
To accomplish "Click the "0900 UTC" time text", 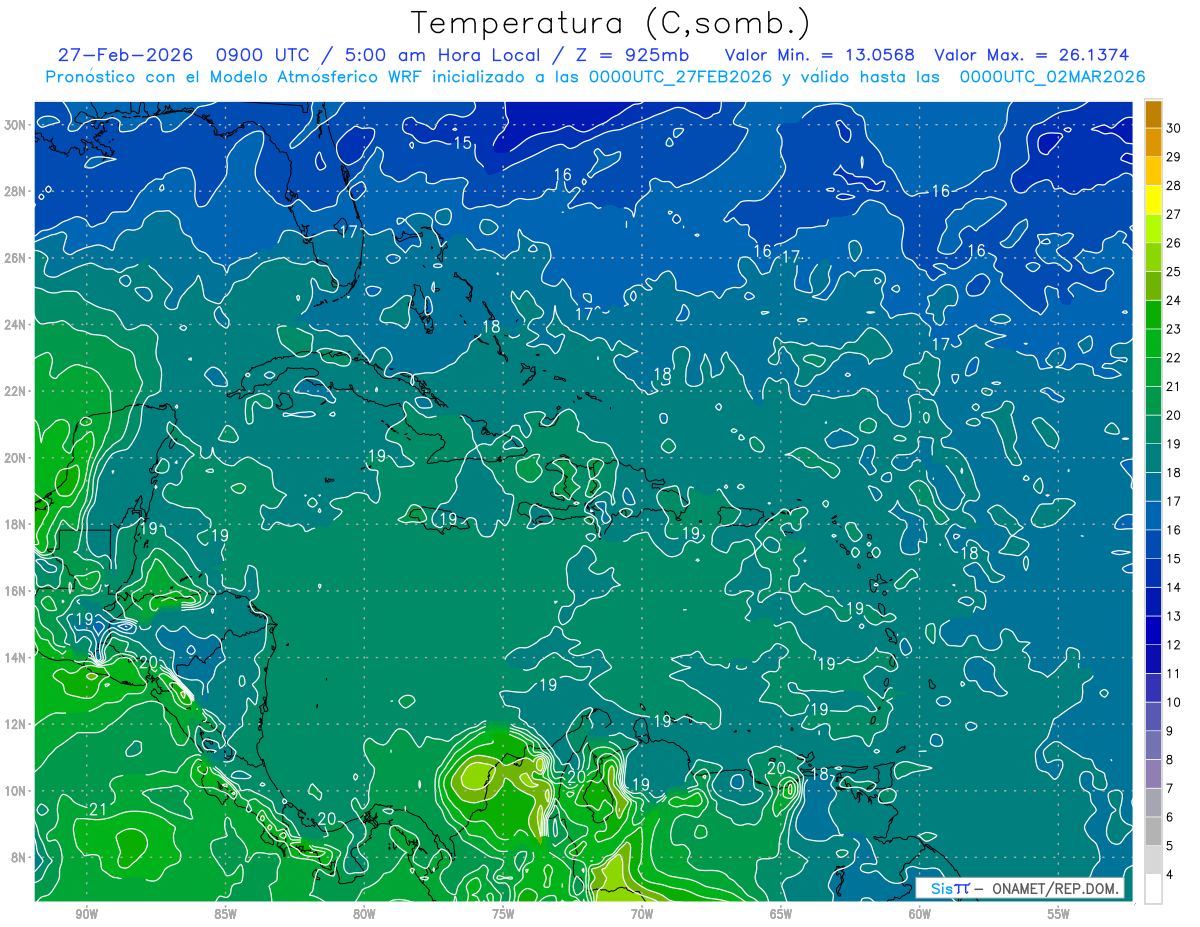I will click(264, 55).
